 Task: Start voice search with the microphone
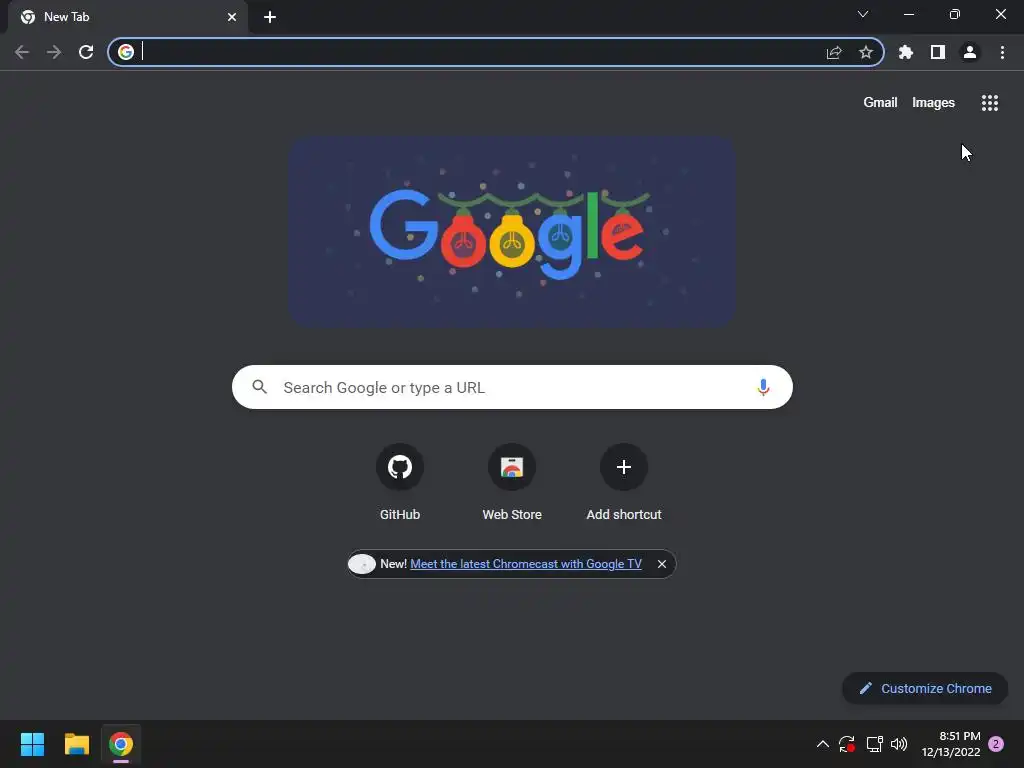(x=763, y=387)
